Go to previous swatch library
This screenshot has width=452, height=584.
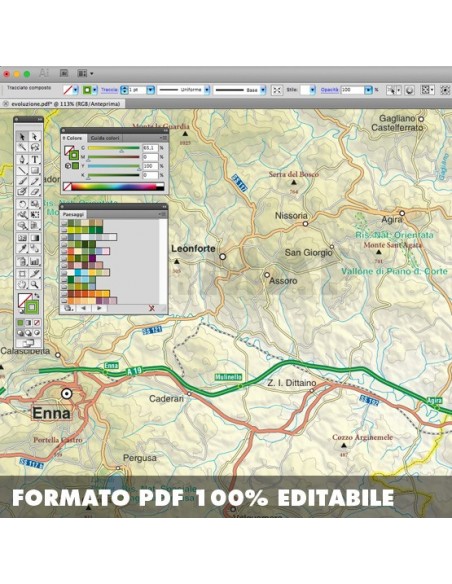click(x=83, y=308)
